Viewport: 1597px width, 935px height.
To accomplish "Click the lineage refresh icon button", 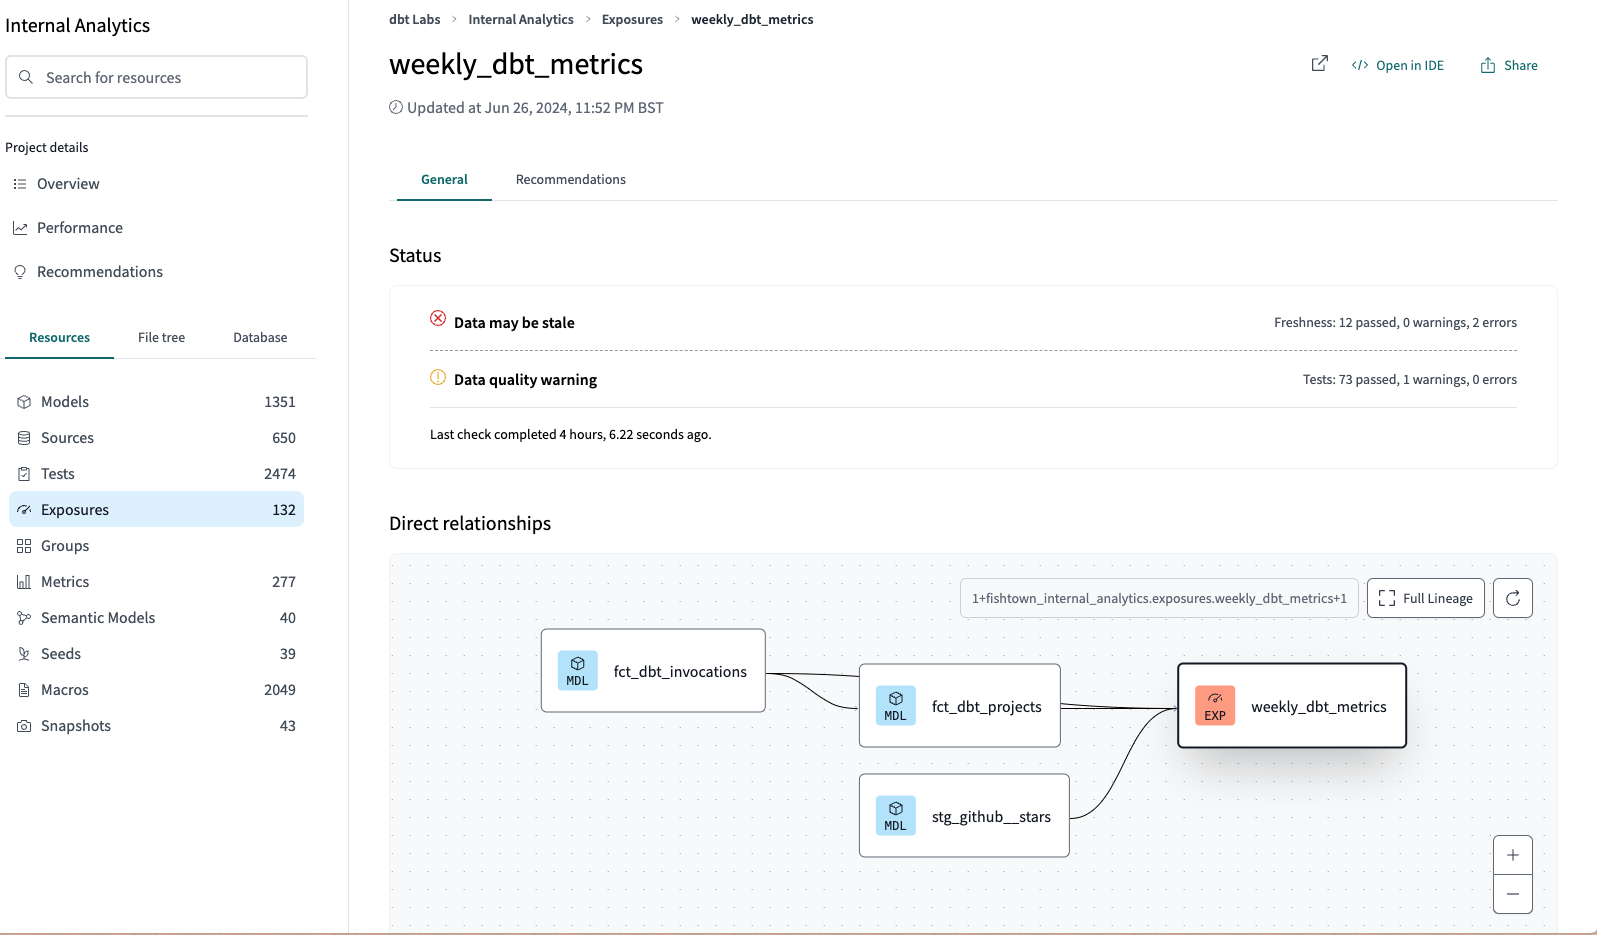I will pos(1512,598).
